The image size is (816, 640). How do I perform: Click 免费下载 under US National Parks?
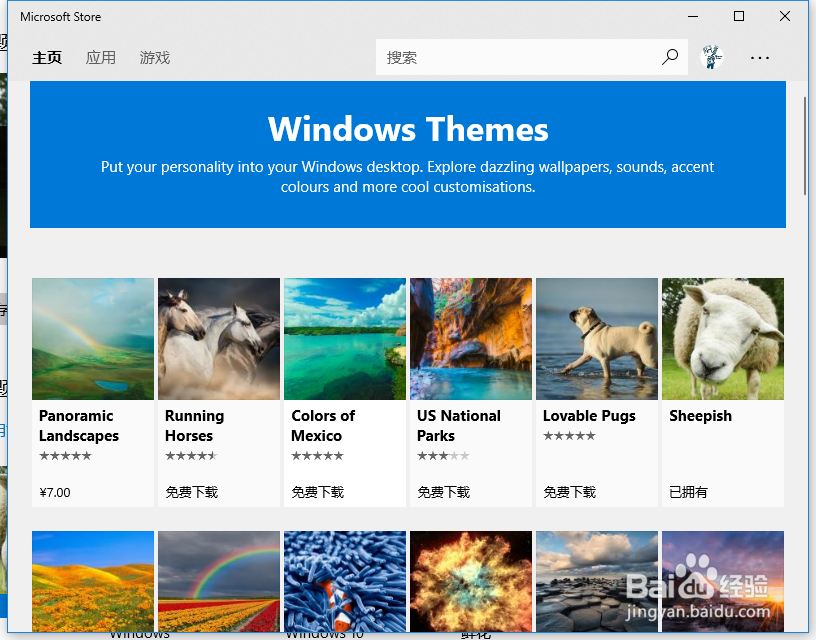tap(443, 492)
